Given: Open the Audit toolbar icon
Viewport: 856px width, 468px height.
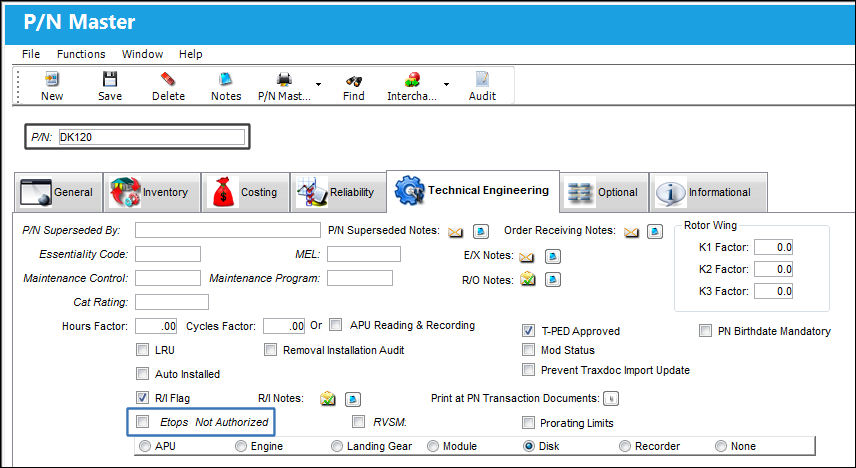Looking at the screenshot, I should 482,79.
